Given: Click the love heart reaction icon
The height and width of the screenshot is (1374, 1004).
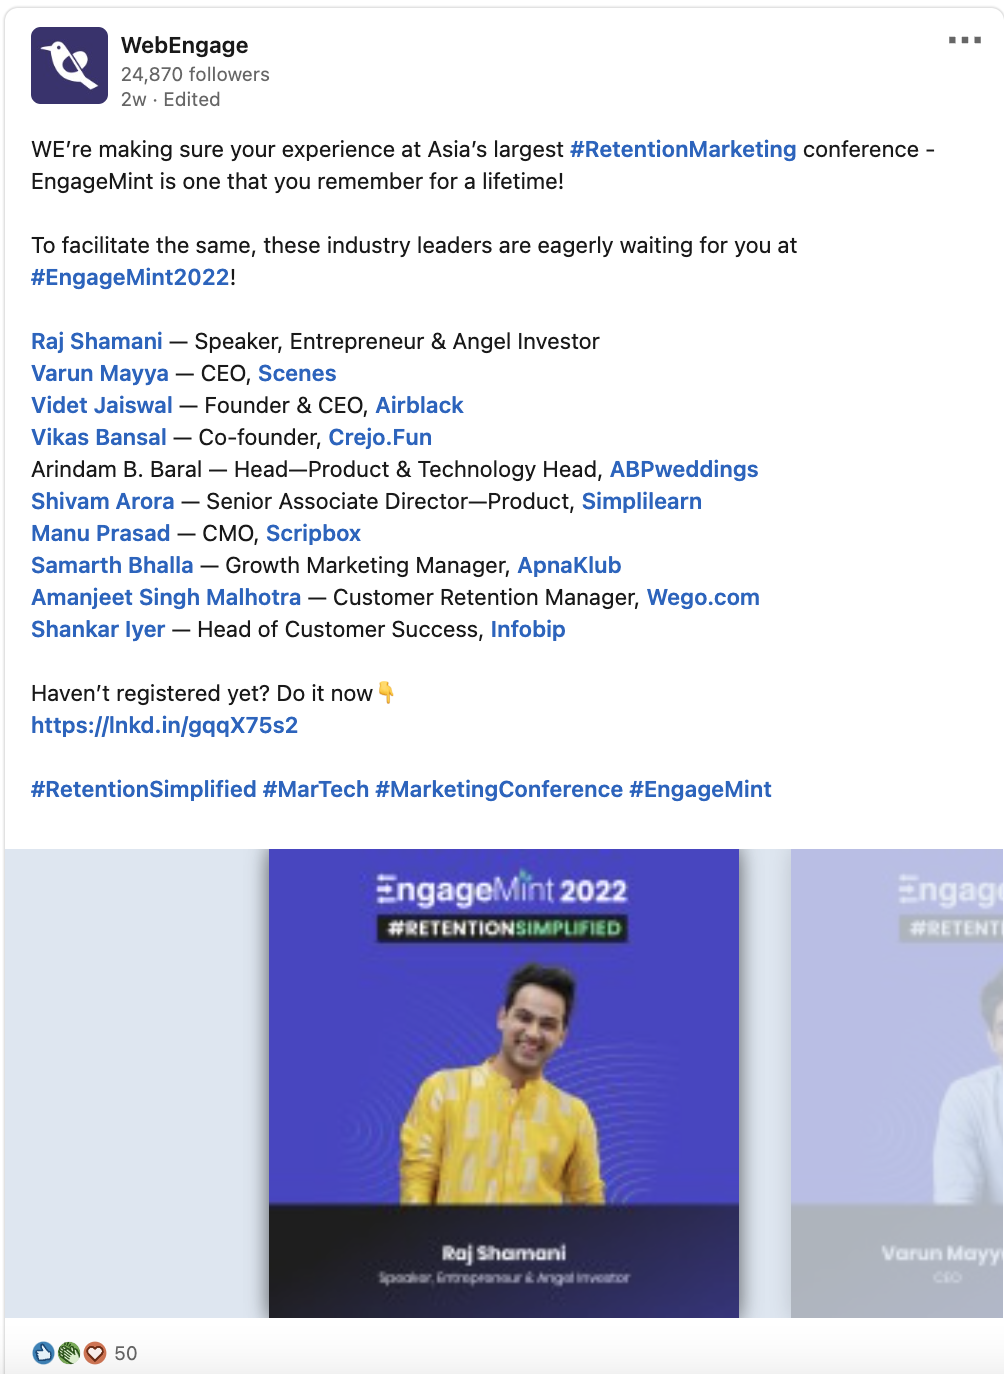Looking at the screenshot, I should click(95, 1353).
